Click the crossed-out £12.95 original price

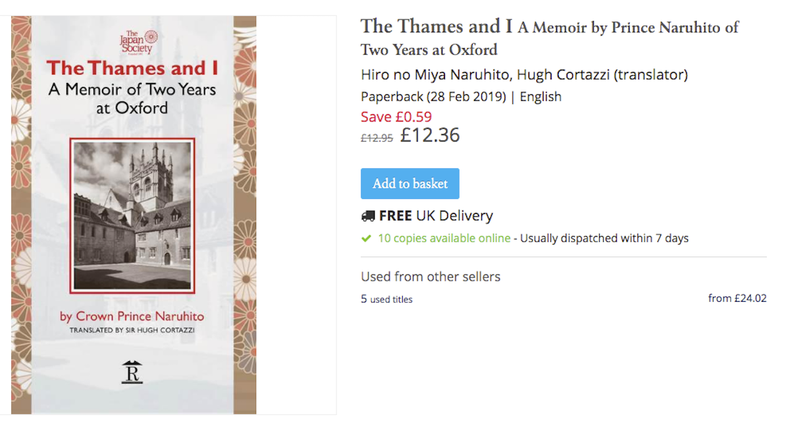(x=376, y=138)
